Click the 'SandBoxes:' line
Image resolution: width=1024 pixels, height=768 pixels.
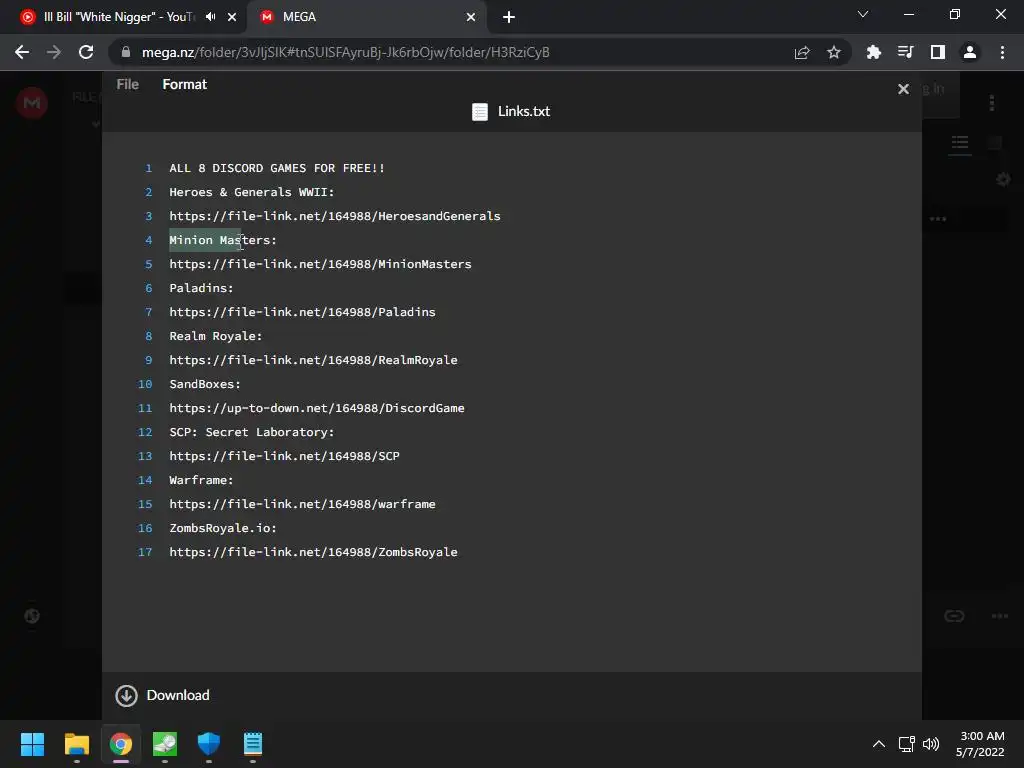pyautogui.click(x=205, y=384)
